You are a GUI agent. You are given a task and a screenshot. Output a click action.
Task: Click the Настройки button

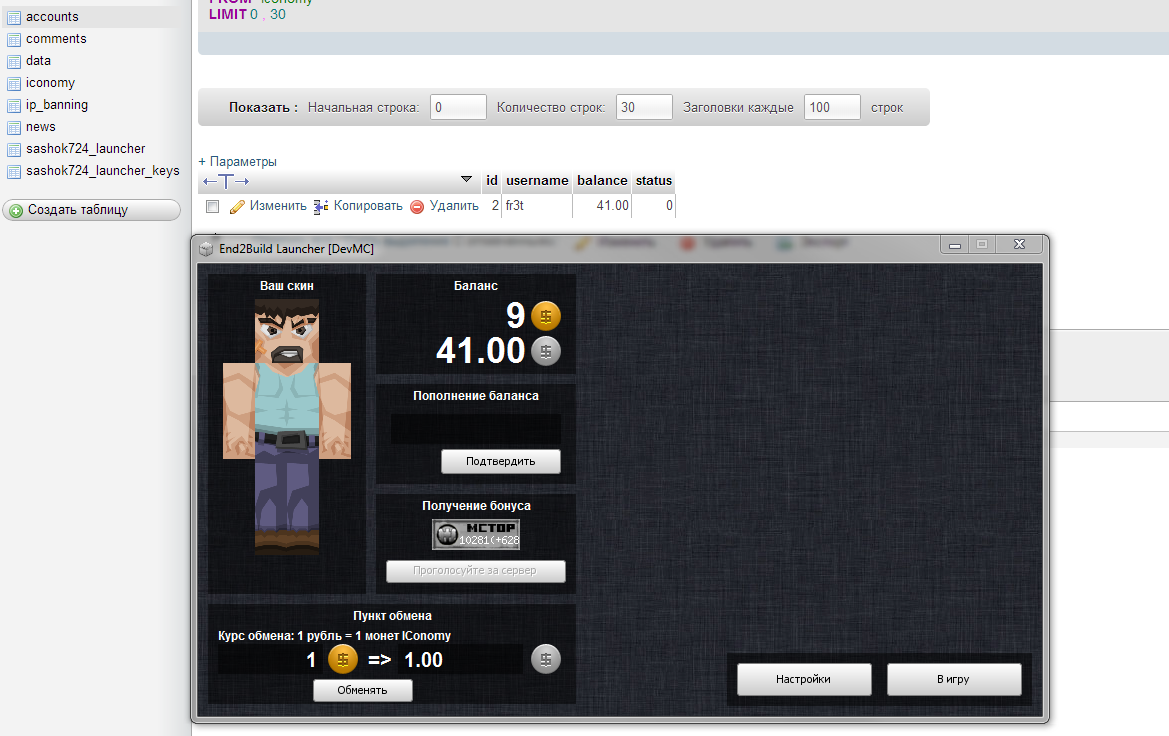(x=804, y=679)
